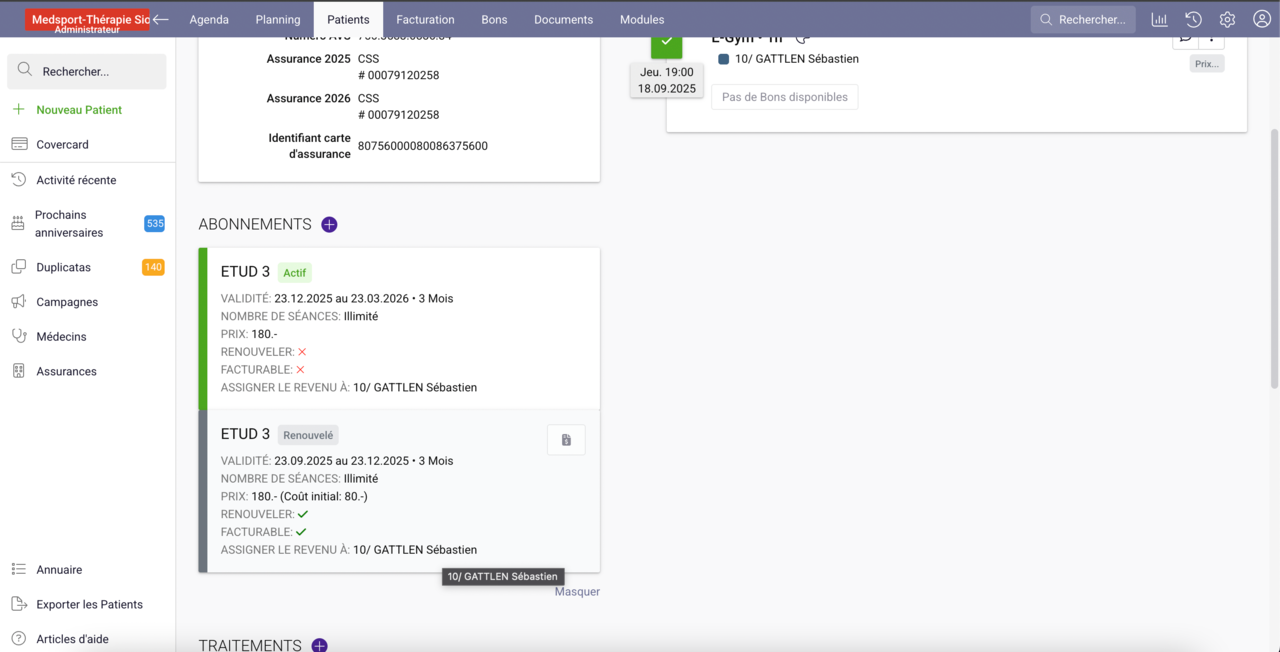Image resolution: width=1280 pixels, height=652 pixels.
Task: Click the blue practitioner color square
Action: pyautogui.click(x=724, y=59)
